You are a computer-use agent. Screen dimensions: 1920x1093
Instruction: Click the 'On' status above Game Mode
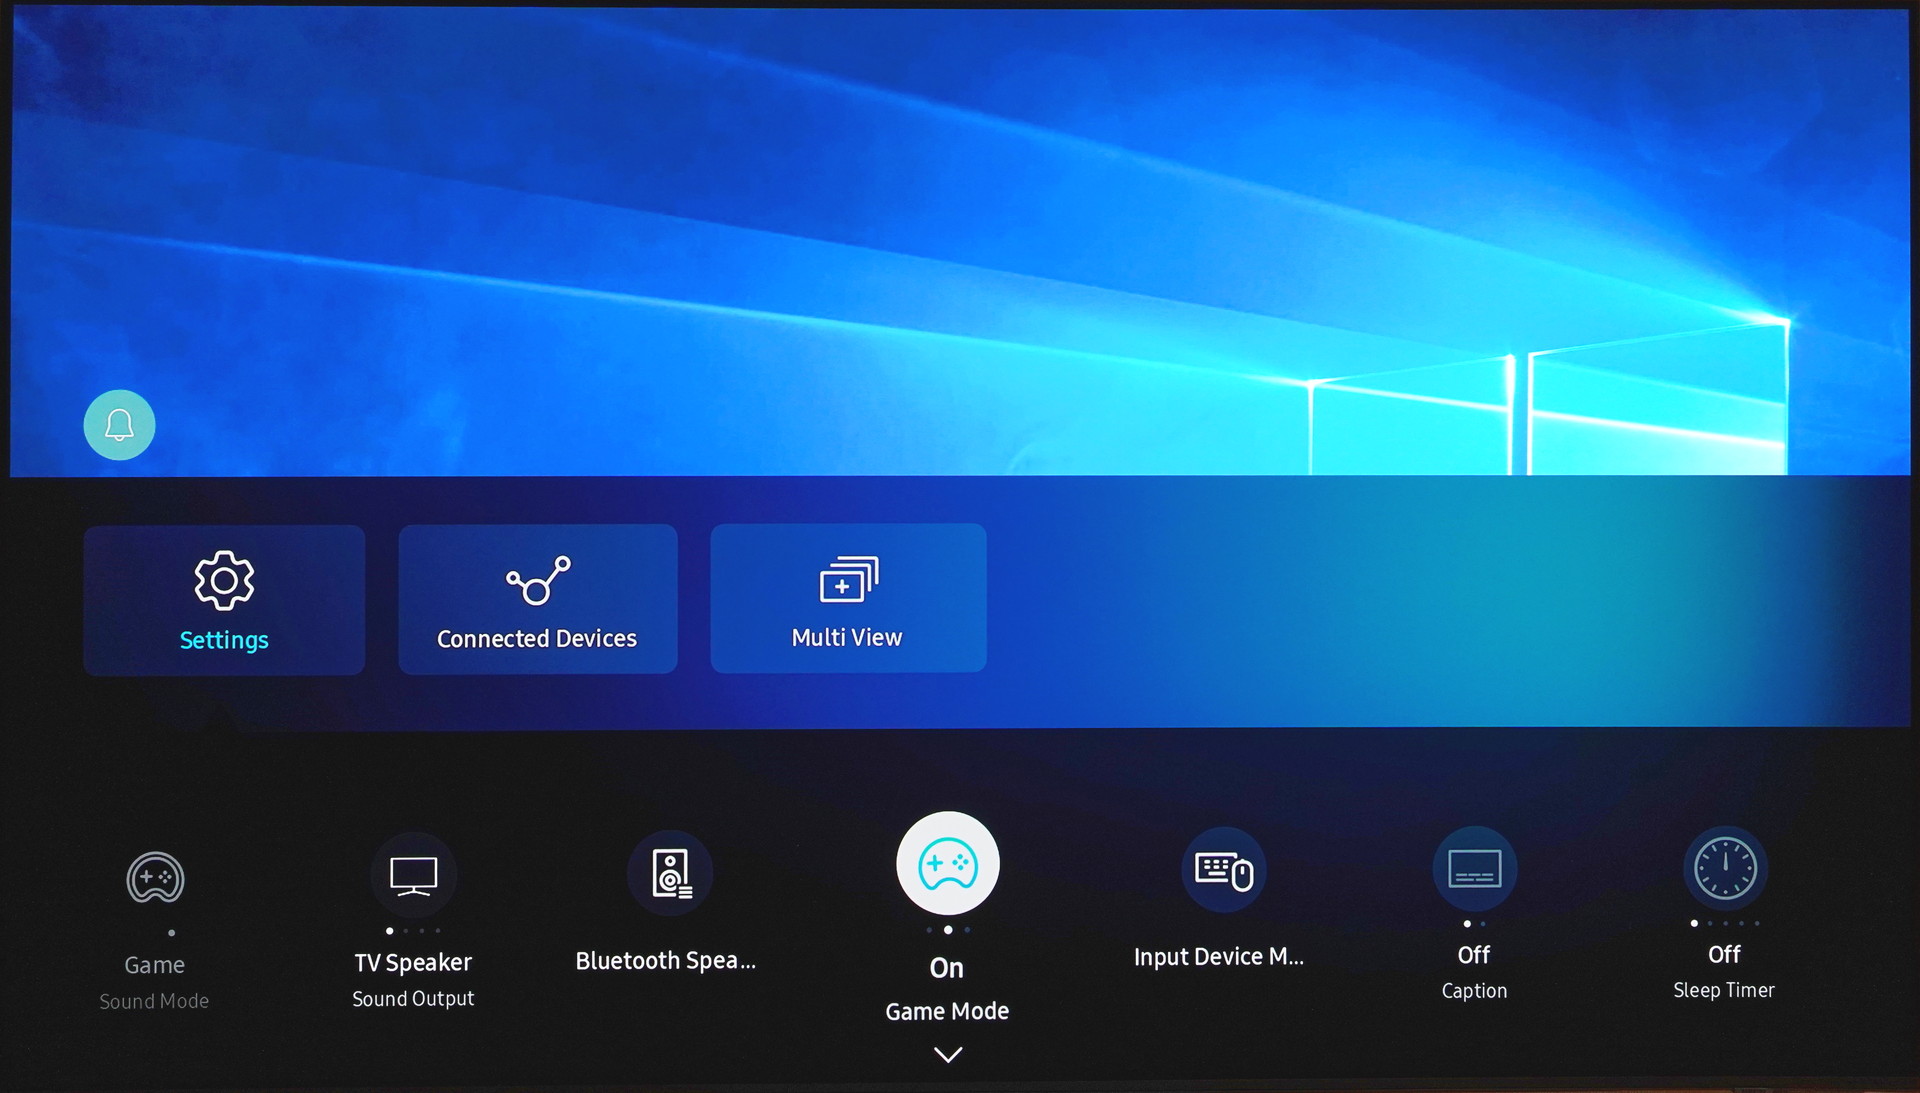coord(947,968)
